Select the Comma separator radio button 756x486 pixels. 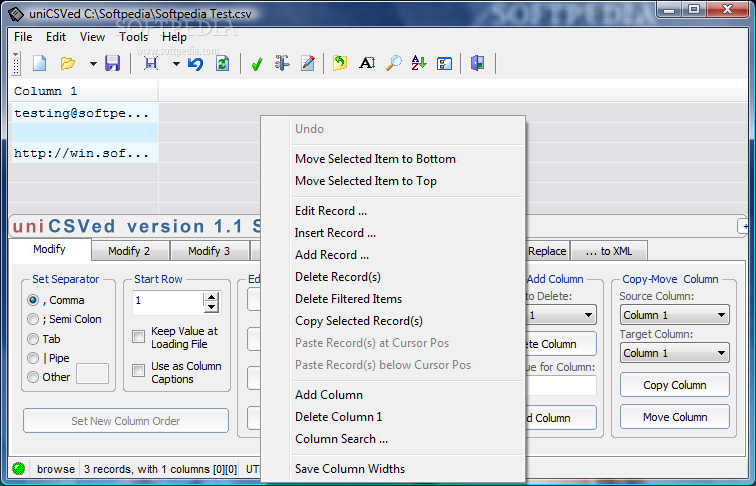33,300
